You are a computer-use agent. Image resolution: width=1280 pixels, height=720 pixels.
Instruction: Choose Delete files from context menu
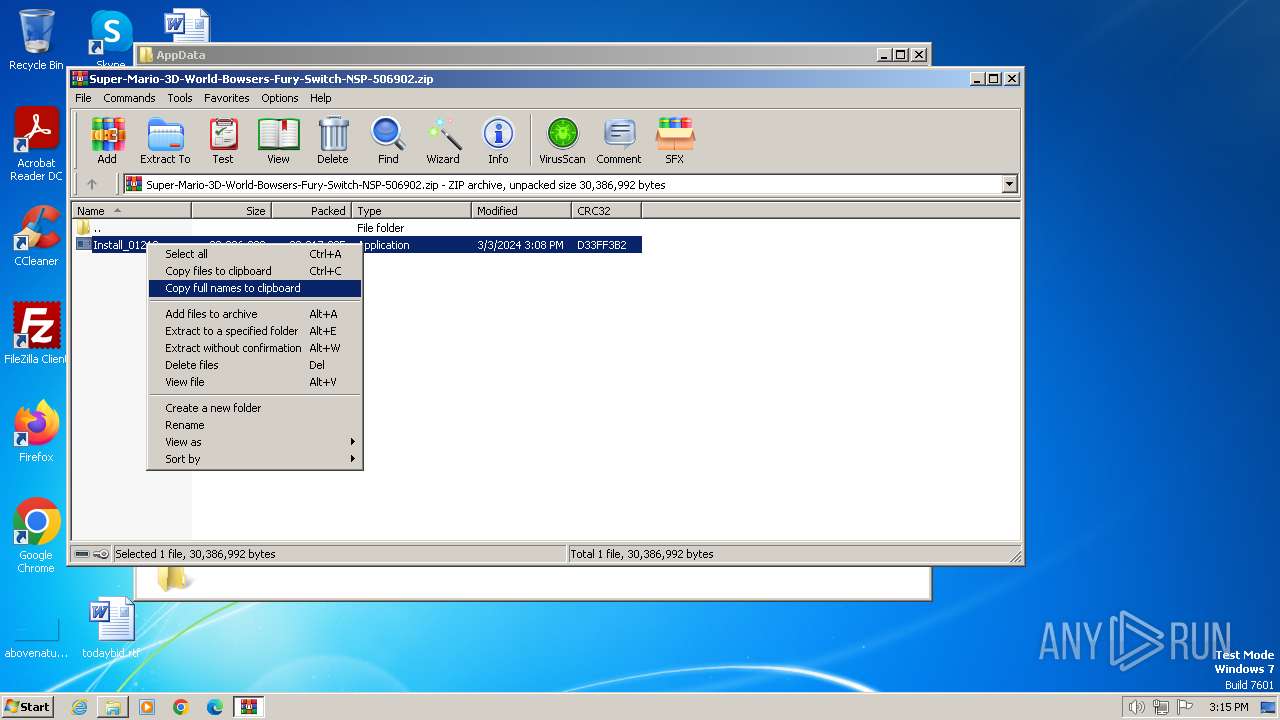[x=255, y=365]
